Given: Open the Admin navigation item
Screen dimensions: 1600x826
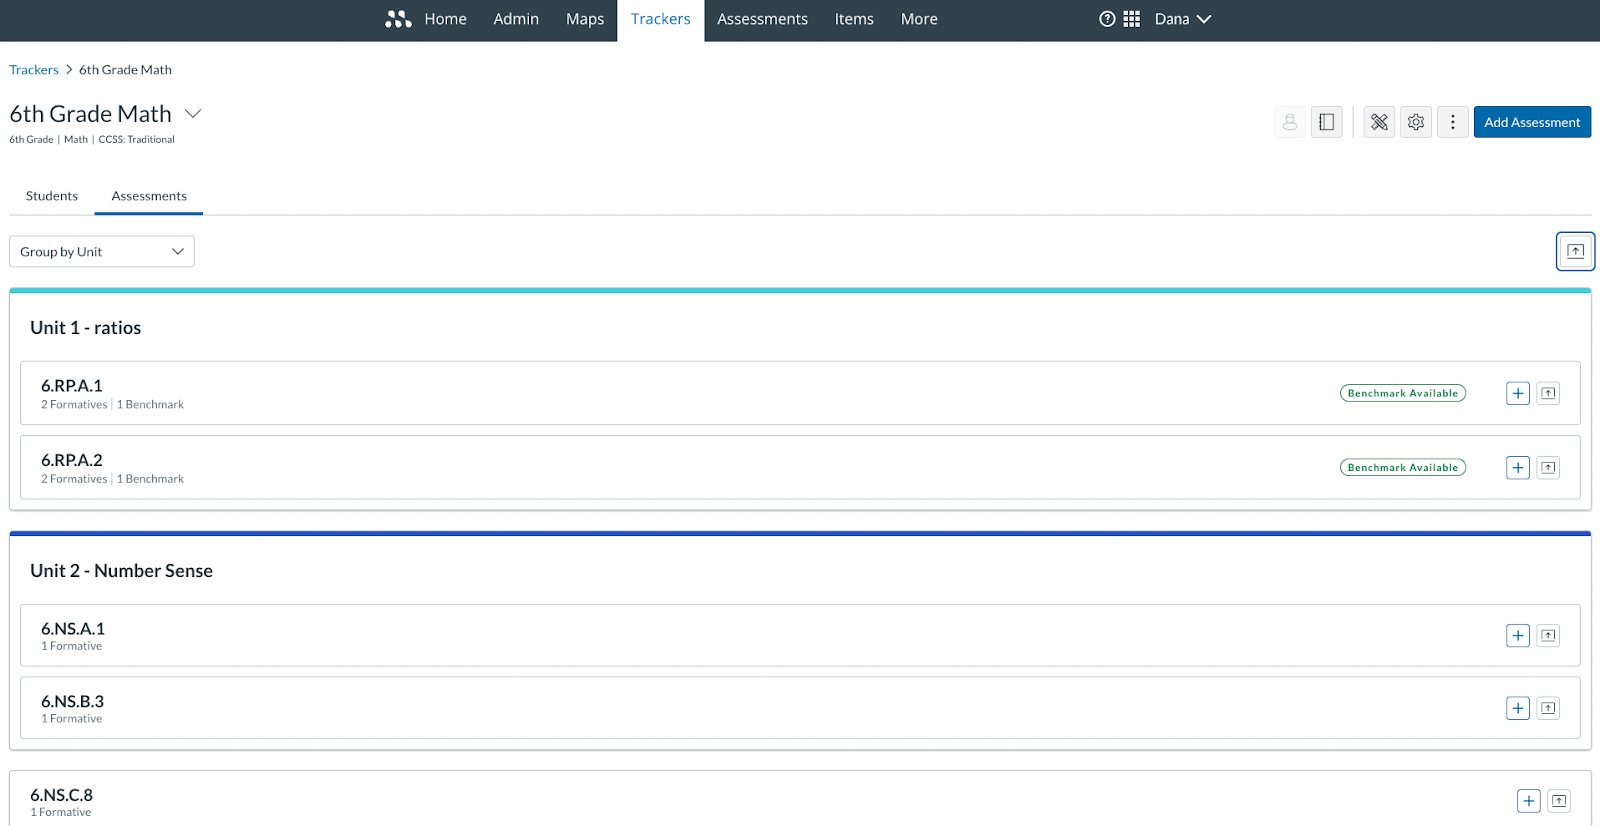Looking at the screenshot, I should point(516,19).
